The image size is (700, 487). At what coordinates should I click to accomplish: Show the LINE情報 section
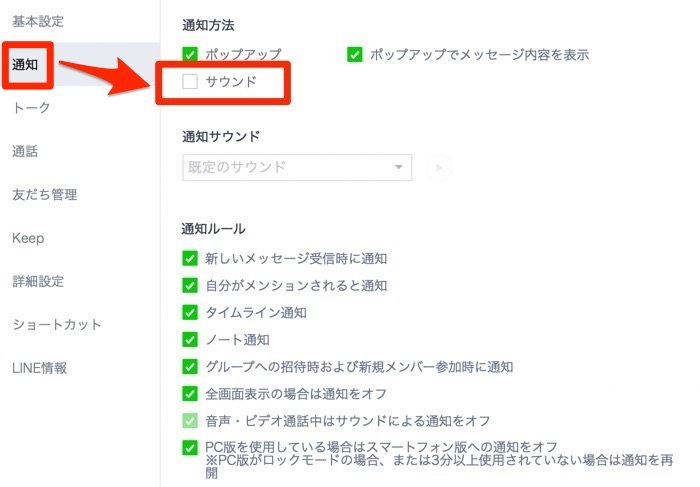tap(40, 368)
